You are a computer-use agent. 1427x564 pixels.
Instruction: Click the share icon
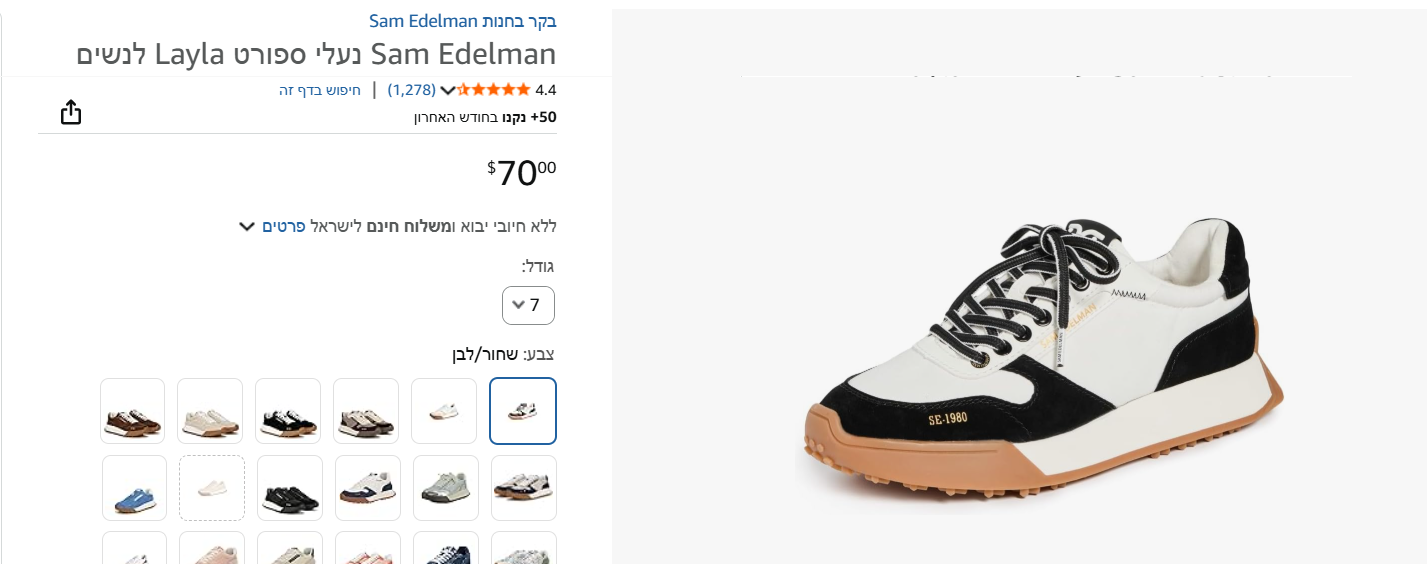[x=70, y=112]
